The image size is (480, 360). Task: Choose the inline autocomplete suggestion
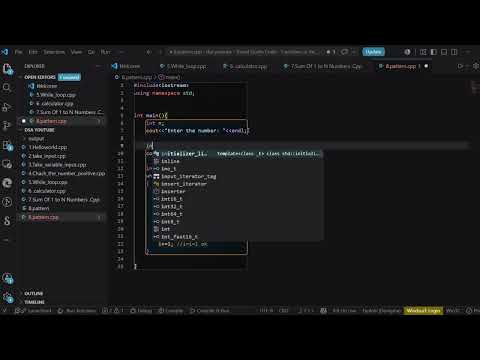click(237, 161)
